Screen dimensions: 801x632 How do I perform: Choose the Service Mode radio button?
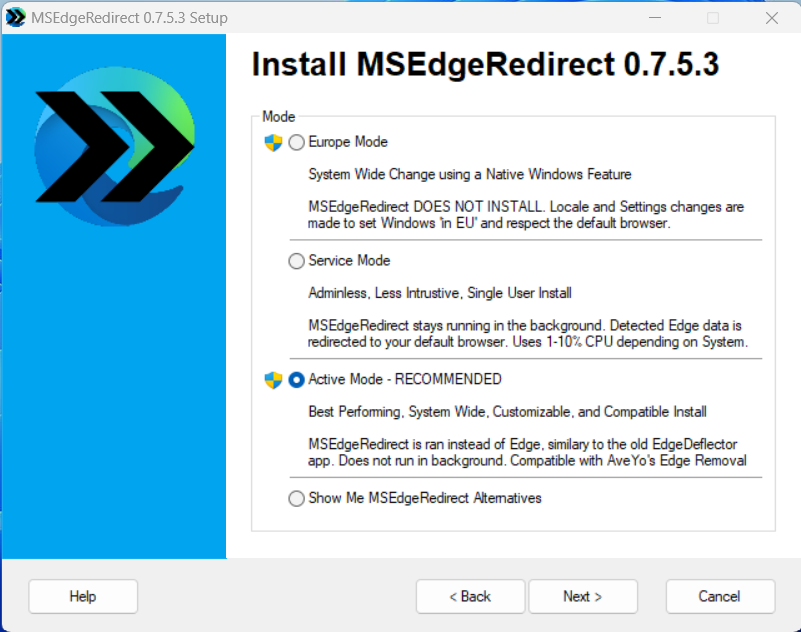(x=297, y=261)
